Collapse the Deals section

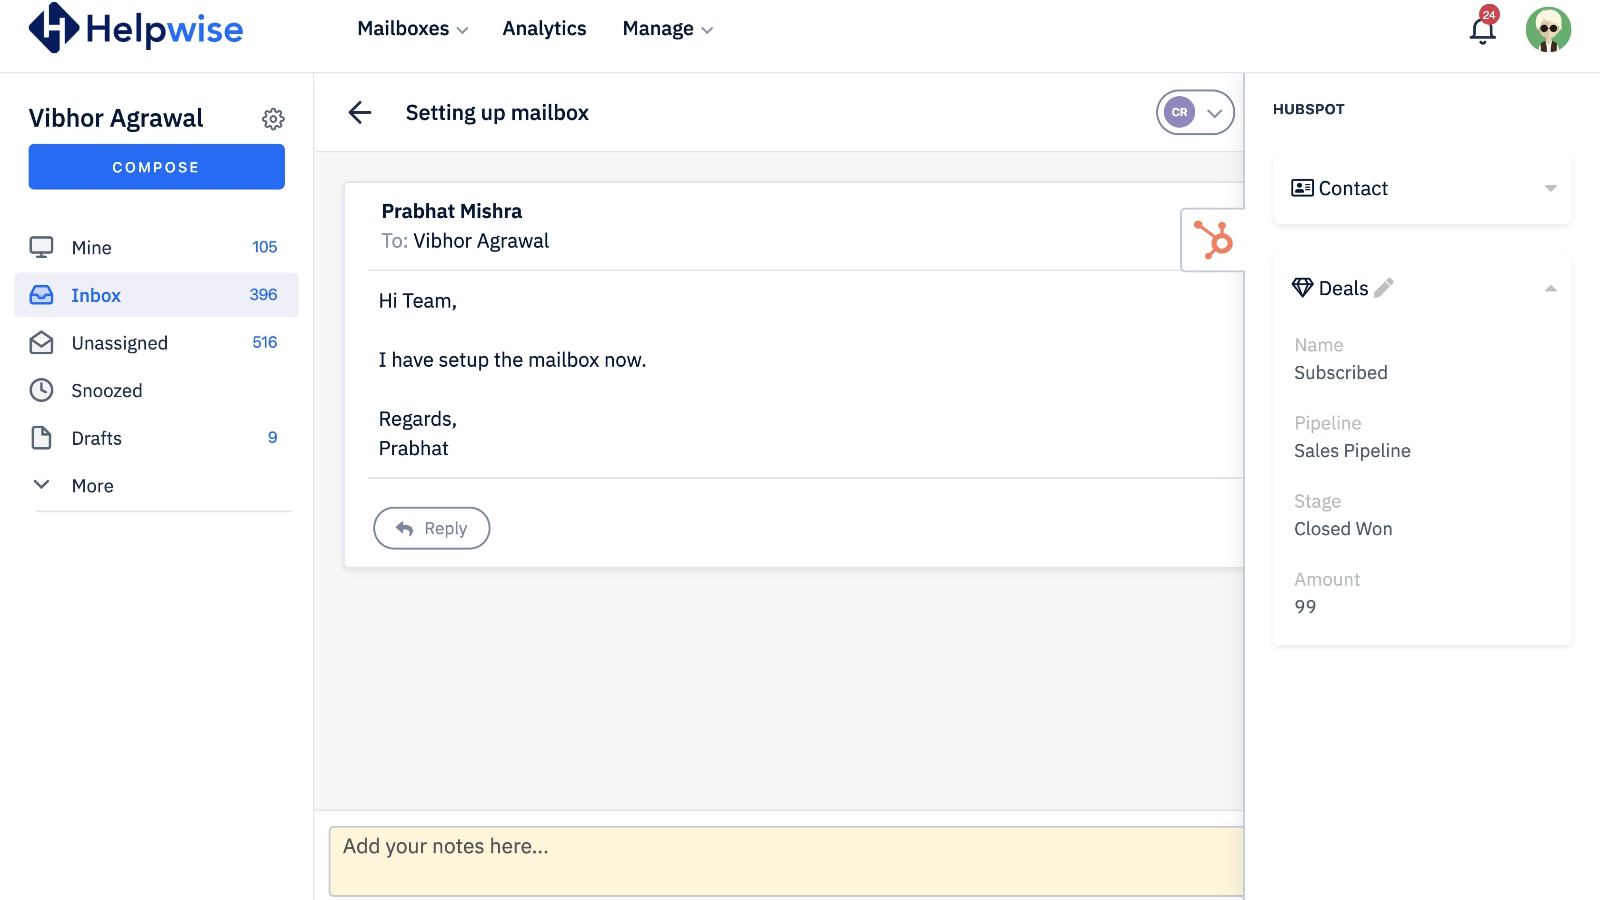click(1551, 287)
